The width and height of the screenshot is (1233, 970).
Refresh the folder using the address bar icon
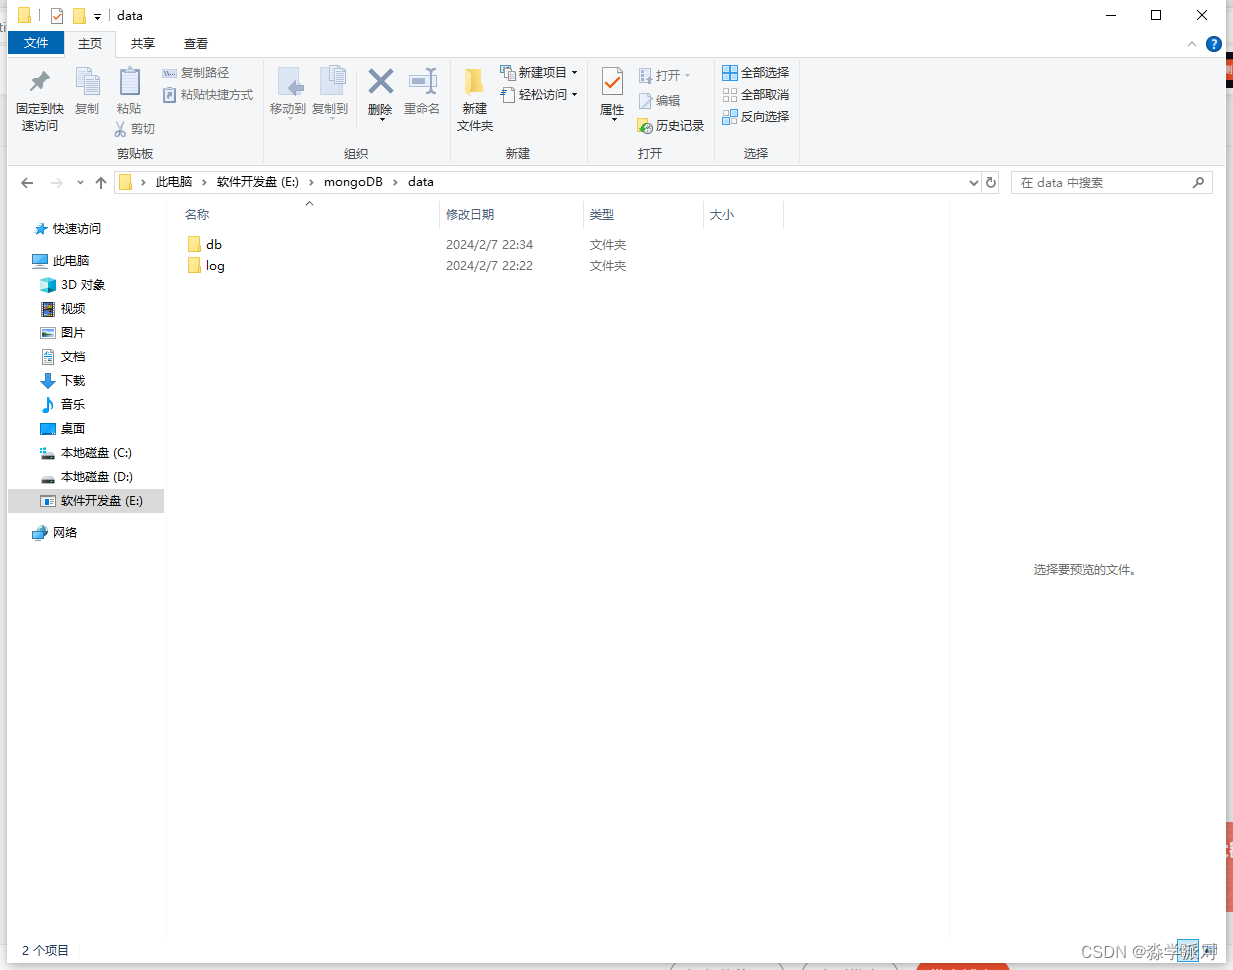tap(990, 182)
